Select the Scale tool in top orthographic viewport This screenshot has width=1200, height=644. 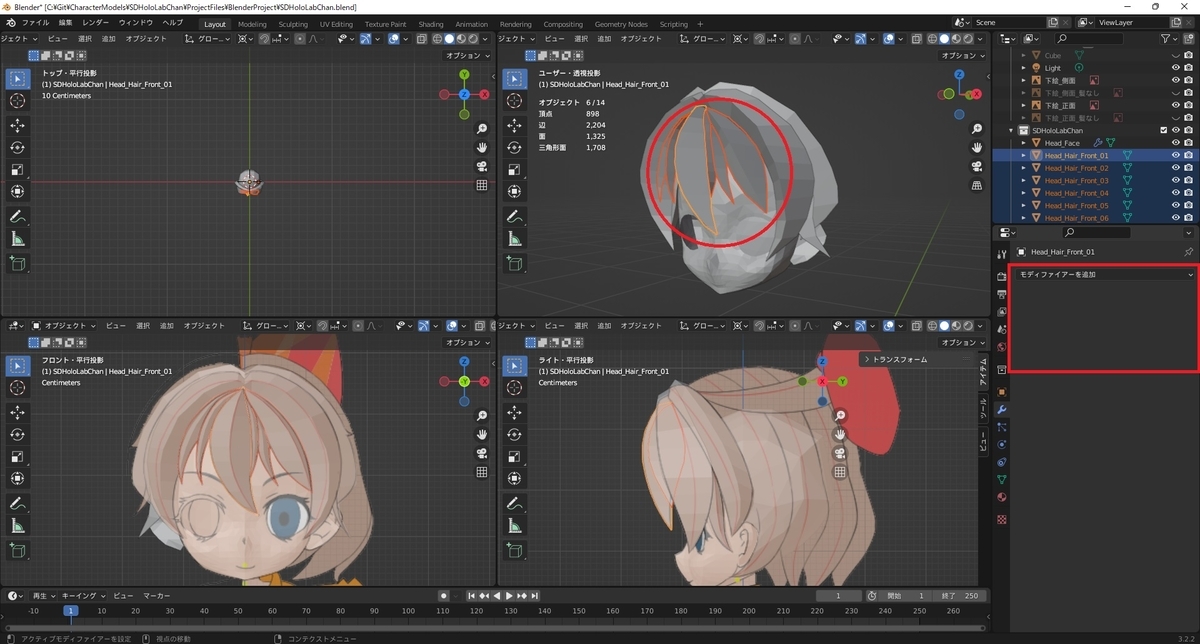18,169
